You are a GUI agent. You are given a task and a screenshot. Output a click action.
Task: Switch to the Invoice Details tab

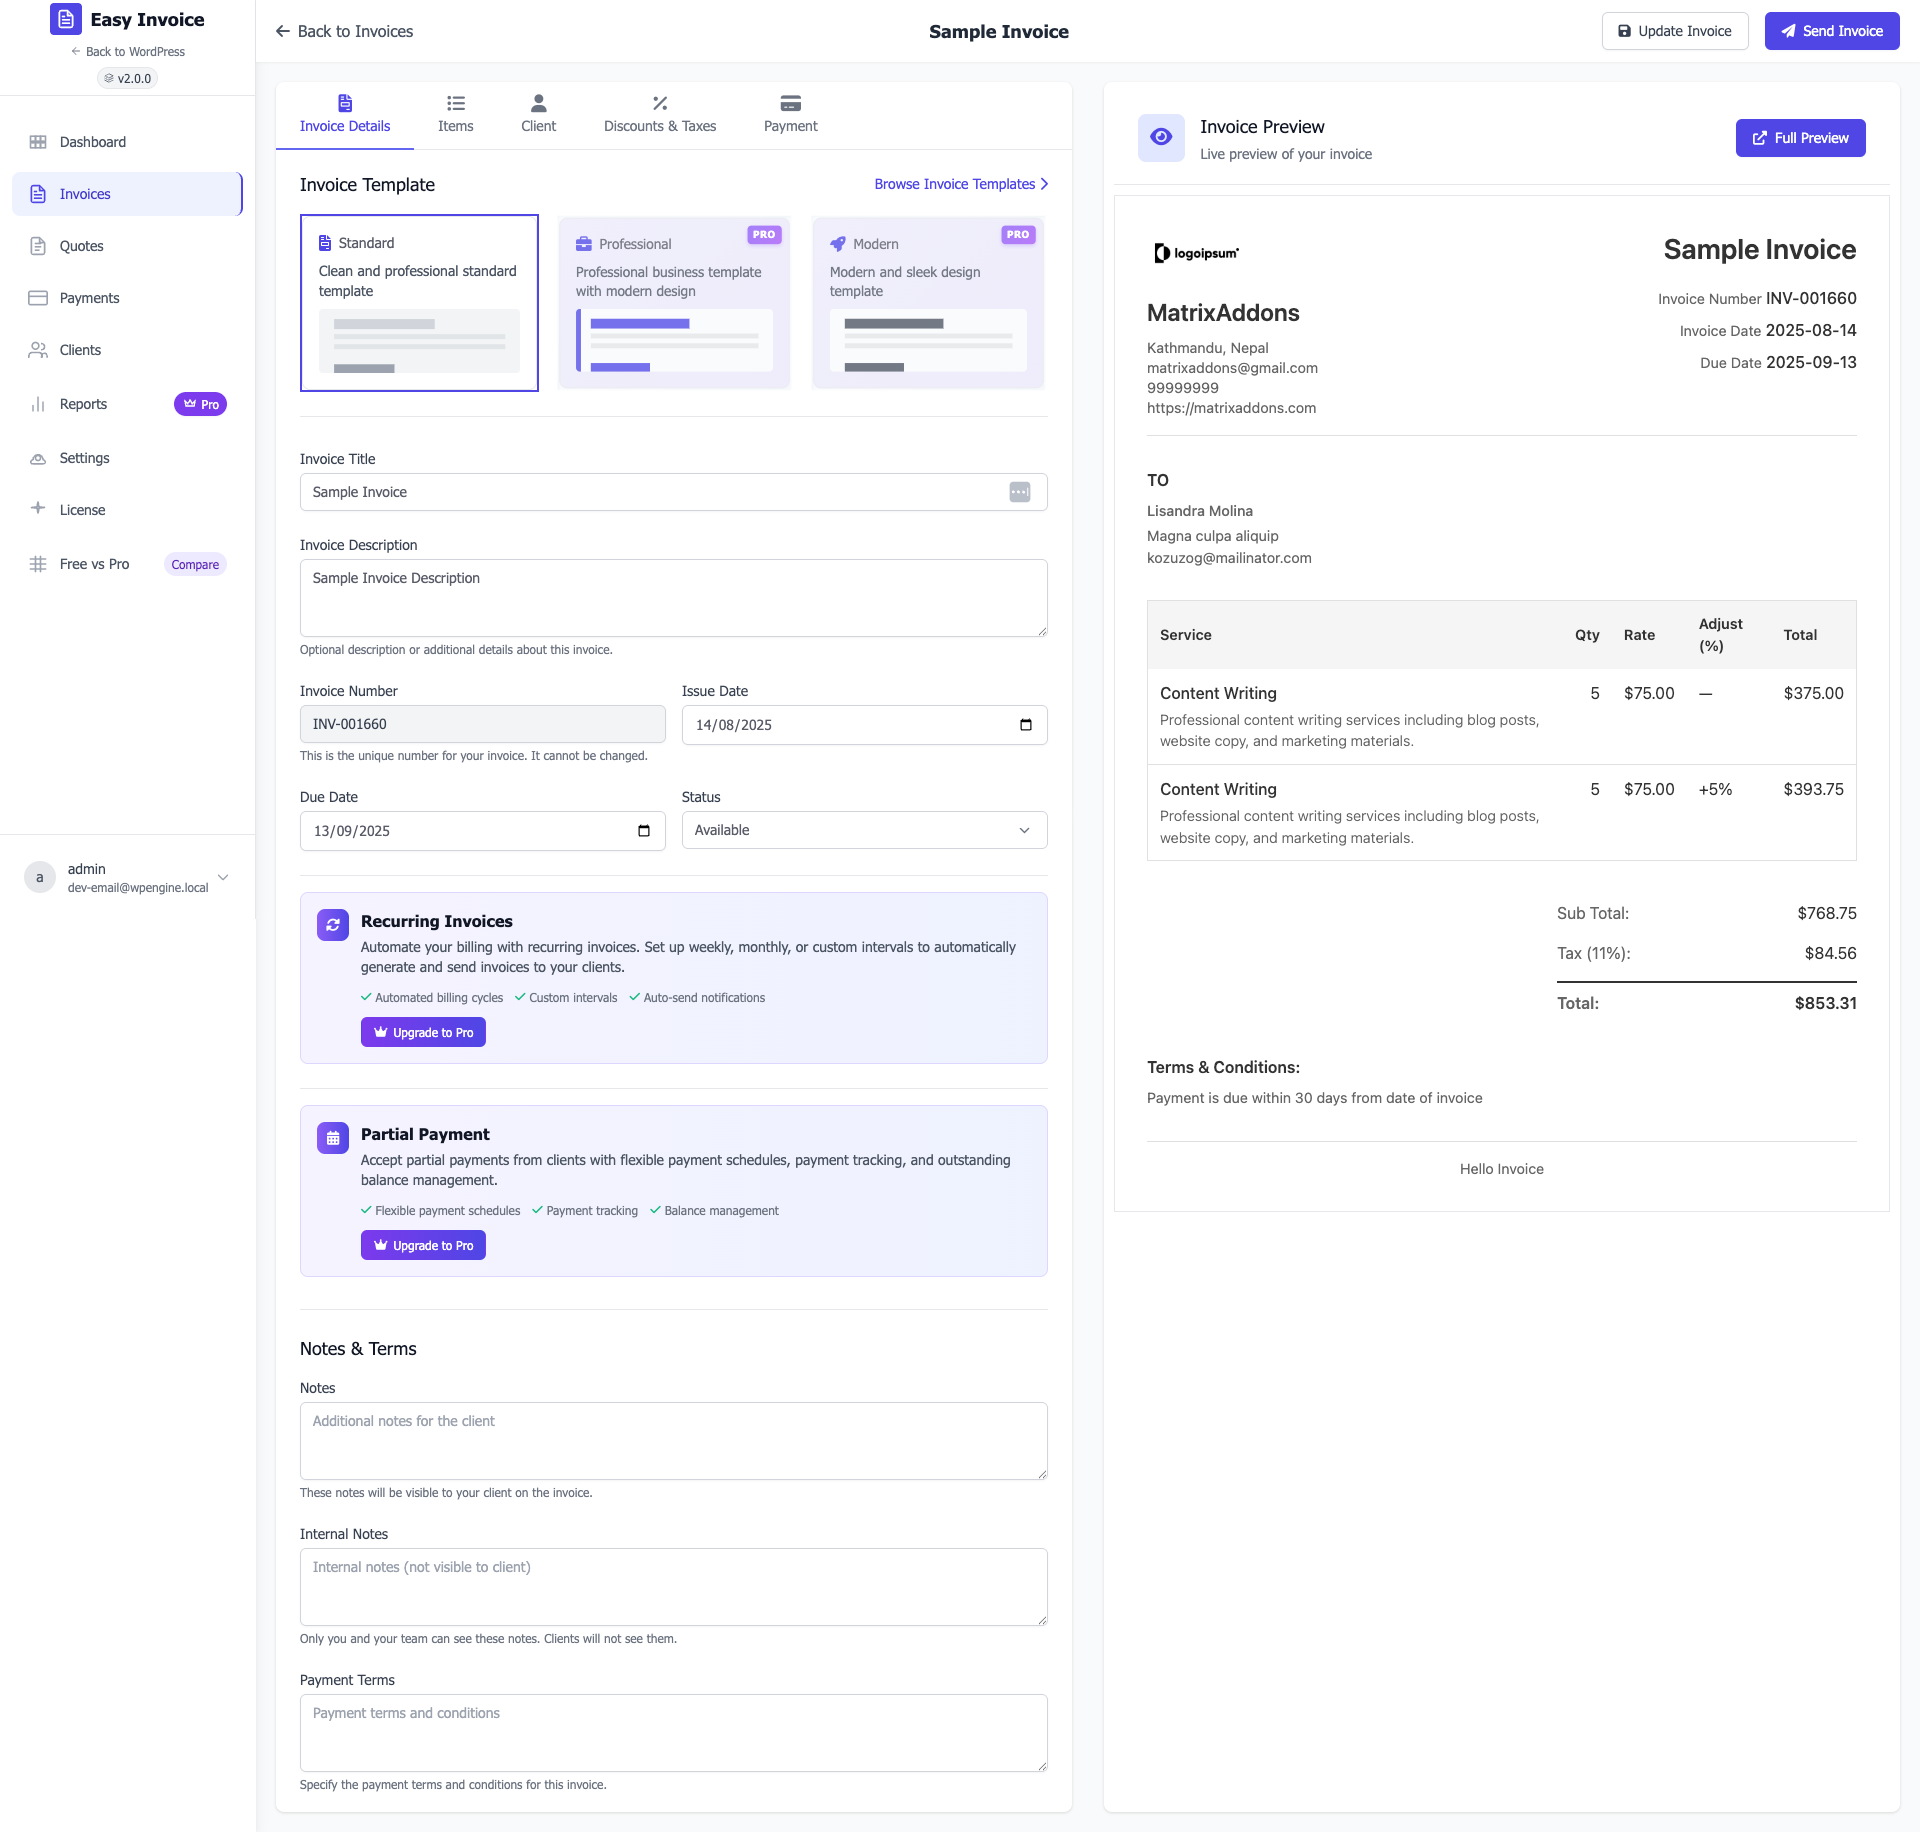345,114
